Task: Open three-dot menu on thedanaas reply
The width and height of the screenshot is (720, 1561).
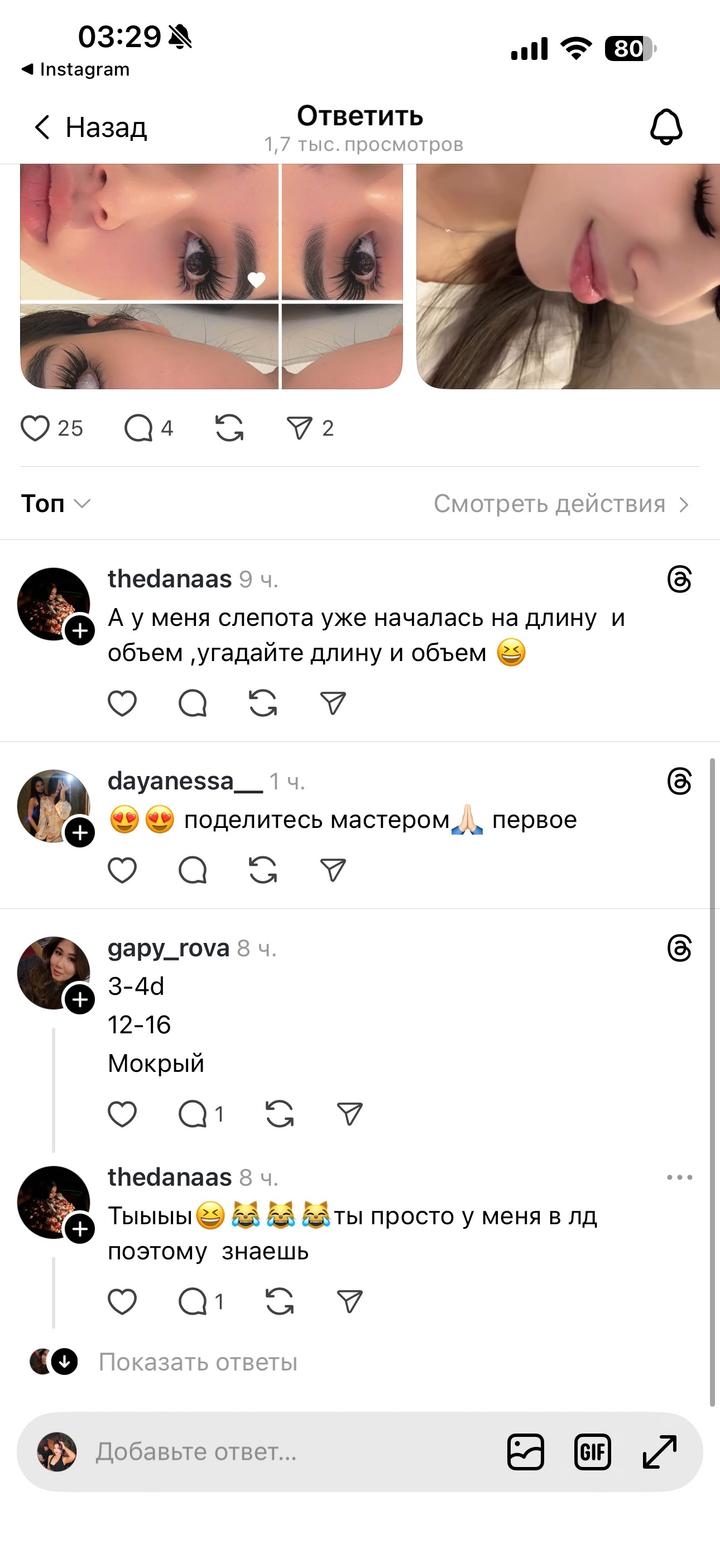Action: (679, 1177)
